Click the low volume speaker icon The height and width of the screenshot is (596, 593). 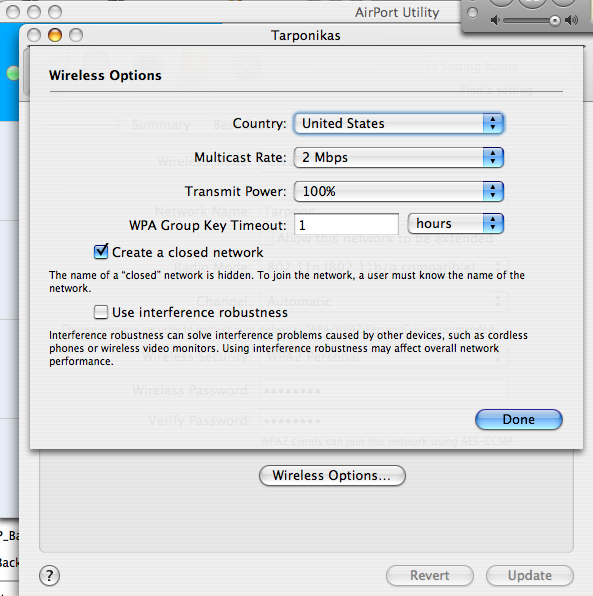tap(495, 20)
